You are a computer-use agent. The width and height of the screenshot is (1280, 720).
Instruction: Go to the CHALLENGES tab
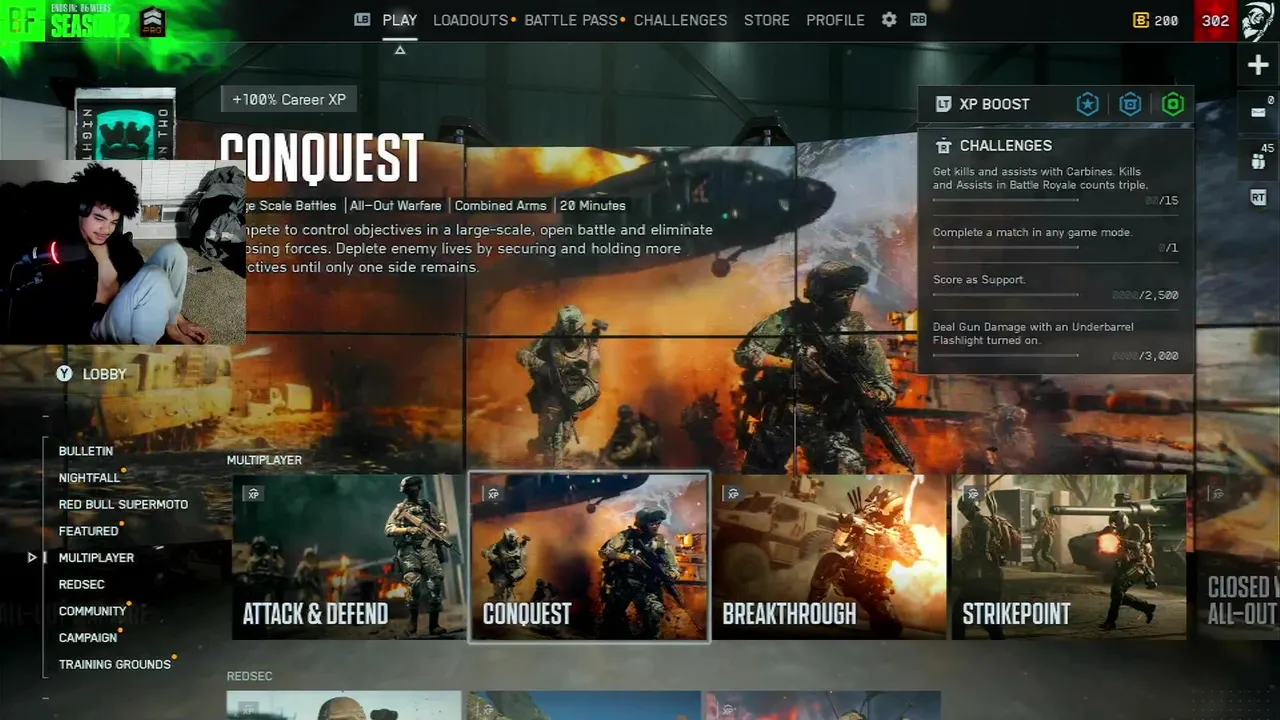(680, 20)
